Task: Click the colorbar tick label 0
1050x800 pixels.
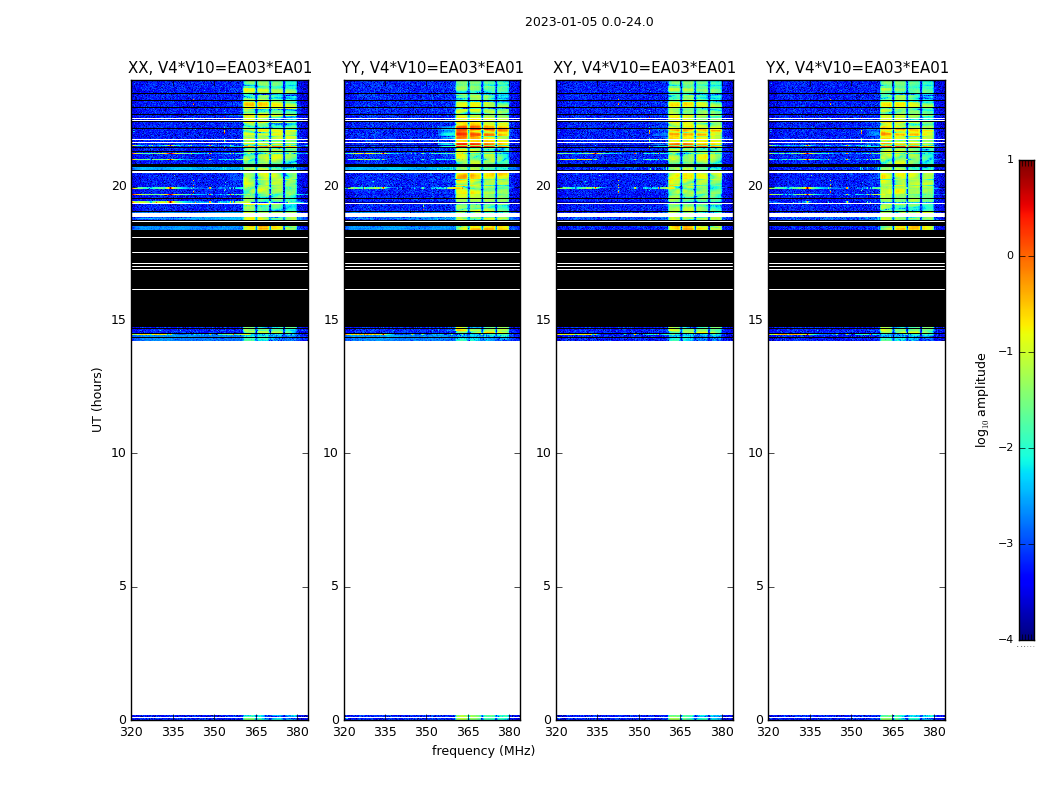Action: [x=1010, y=256]
